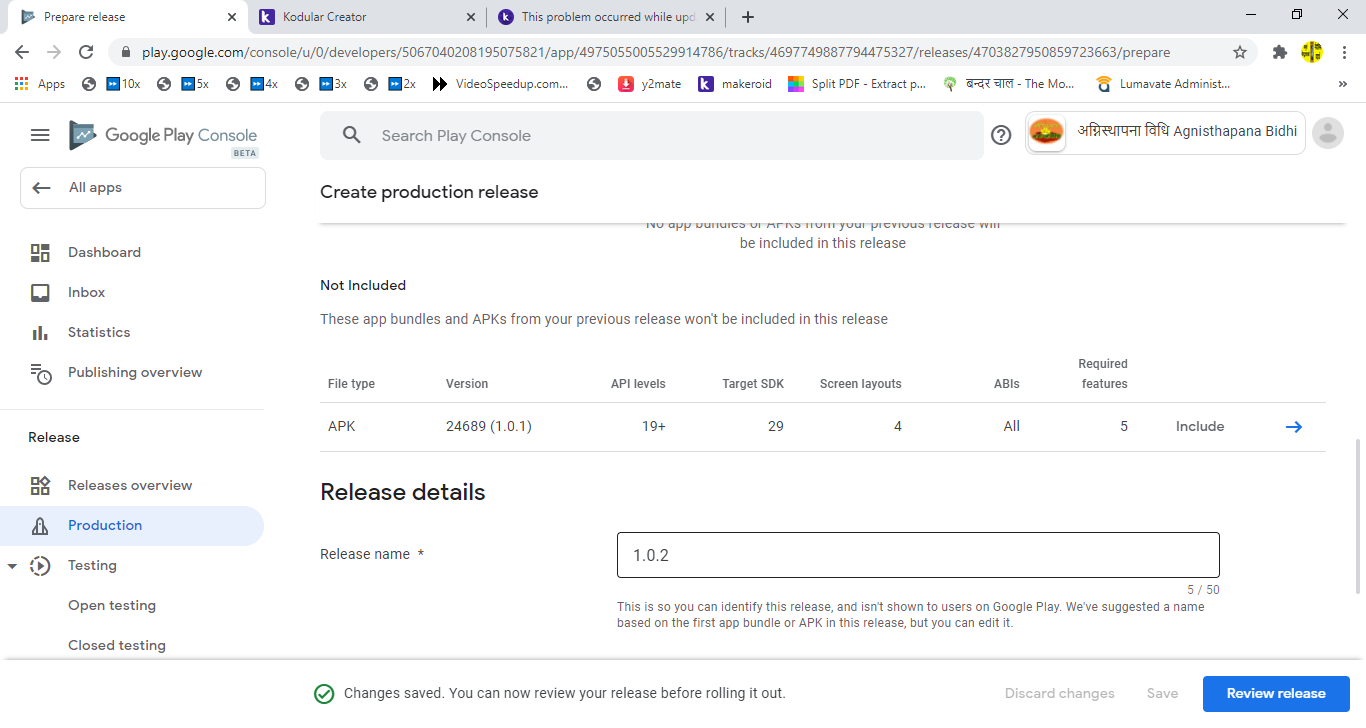The width and height of the screenshot is (1366, 728).
Task: Open the Chrome extensions puzzle icon
Action: (1279, 52)
